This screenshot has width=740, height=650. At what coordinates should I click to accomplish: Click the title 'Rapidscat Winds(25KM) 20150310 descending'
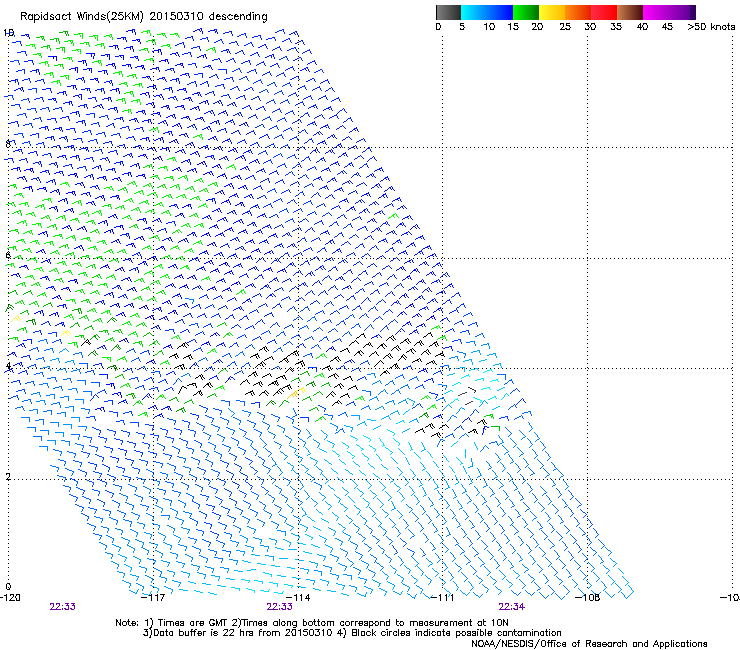click(x=143, y=17)
